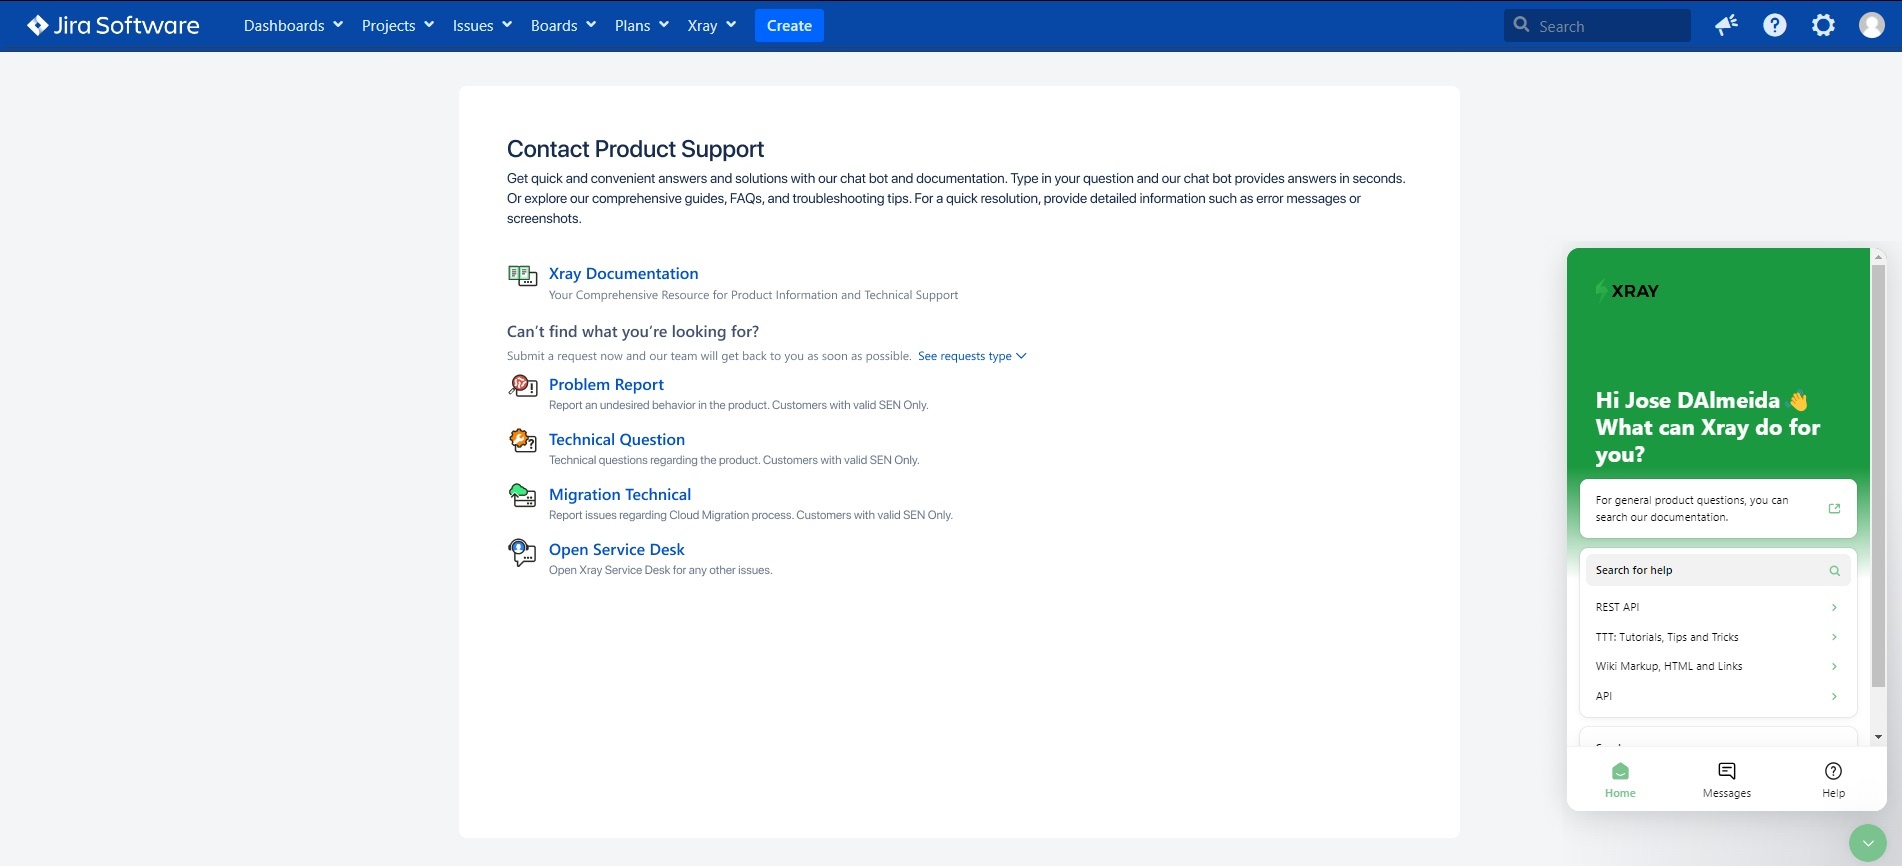Click the Xray Documentation book icon

tap(522, 275)
